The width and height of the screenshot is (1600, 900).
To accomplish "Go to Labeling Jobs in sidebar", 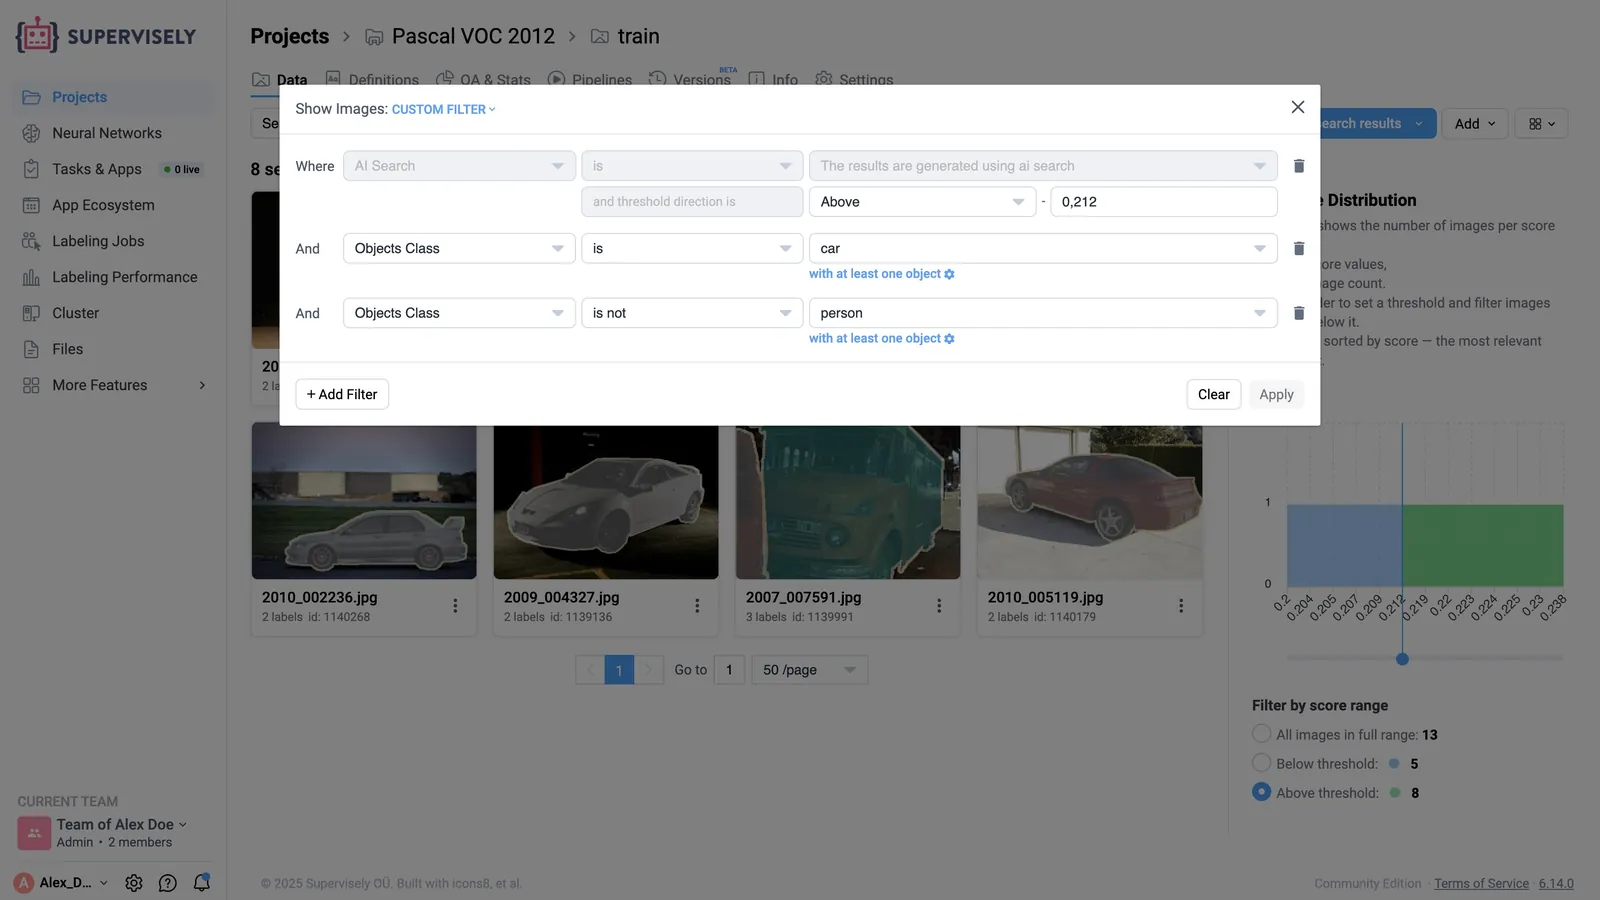I will tap(98, 241).
